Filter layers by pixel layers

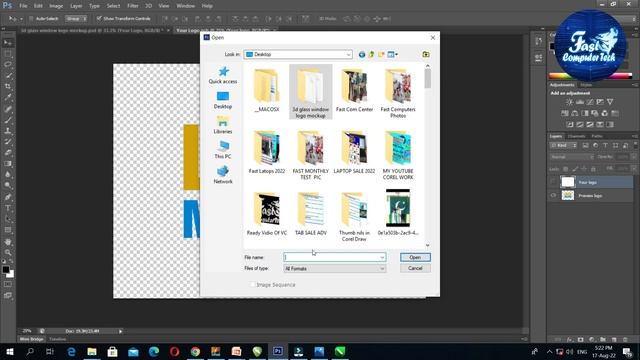pos(585,145)
